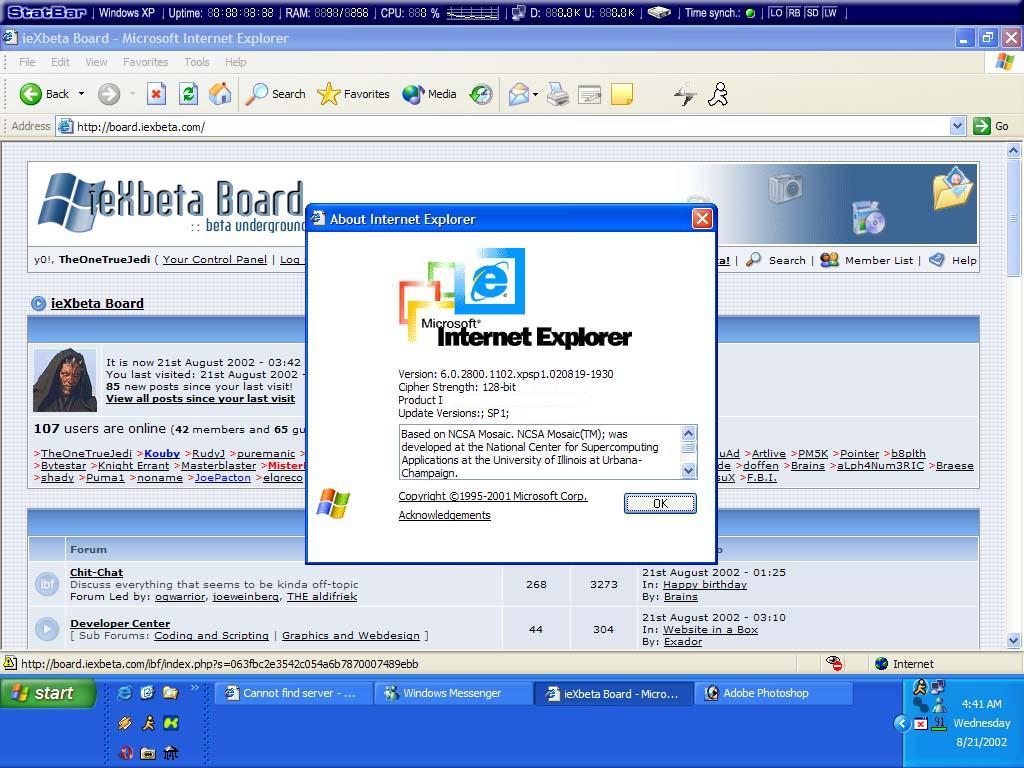Click the yellow note toolbar icon
1024x768 pixels.
622,94
